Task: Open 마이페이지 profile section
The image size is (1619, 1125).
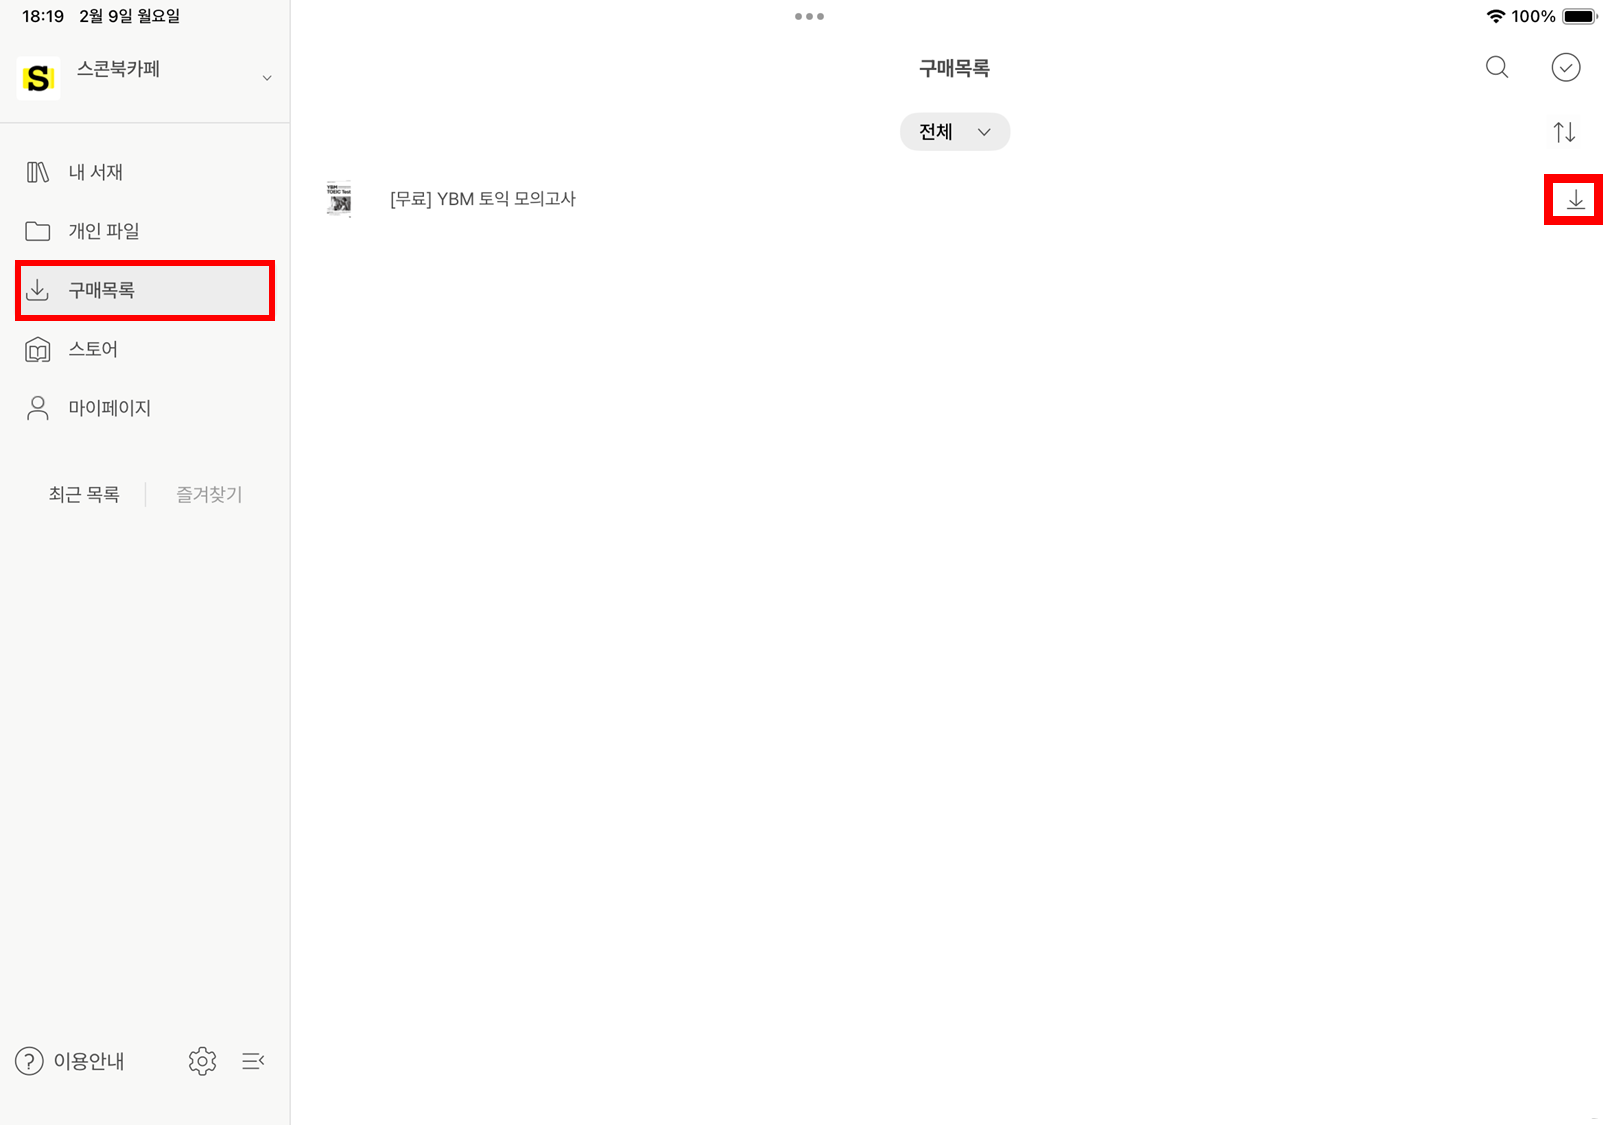Action: [x=109, y=408]
